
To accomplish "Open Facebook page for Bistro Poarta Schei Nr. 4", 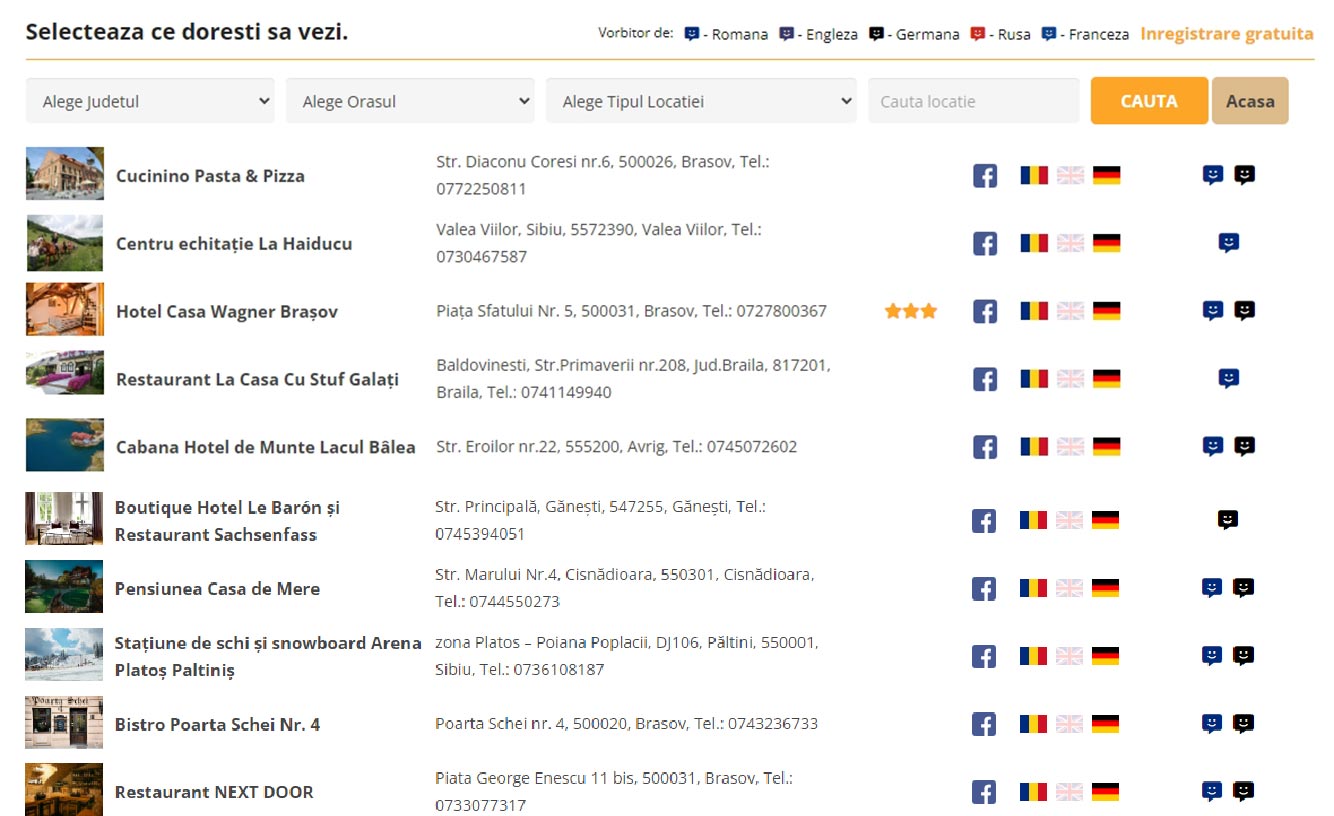I will [984, 724].
